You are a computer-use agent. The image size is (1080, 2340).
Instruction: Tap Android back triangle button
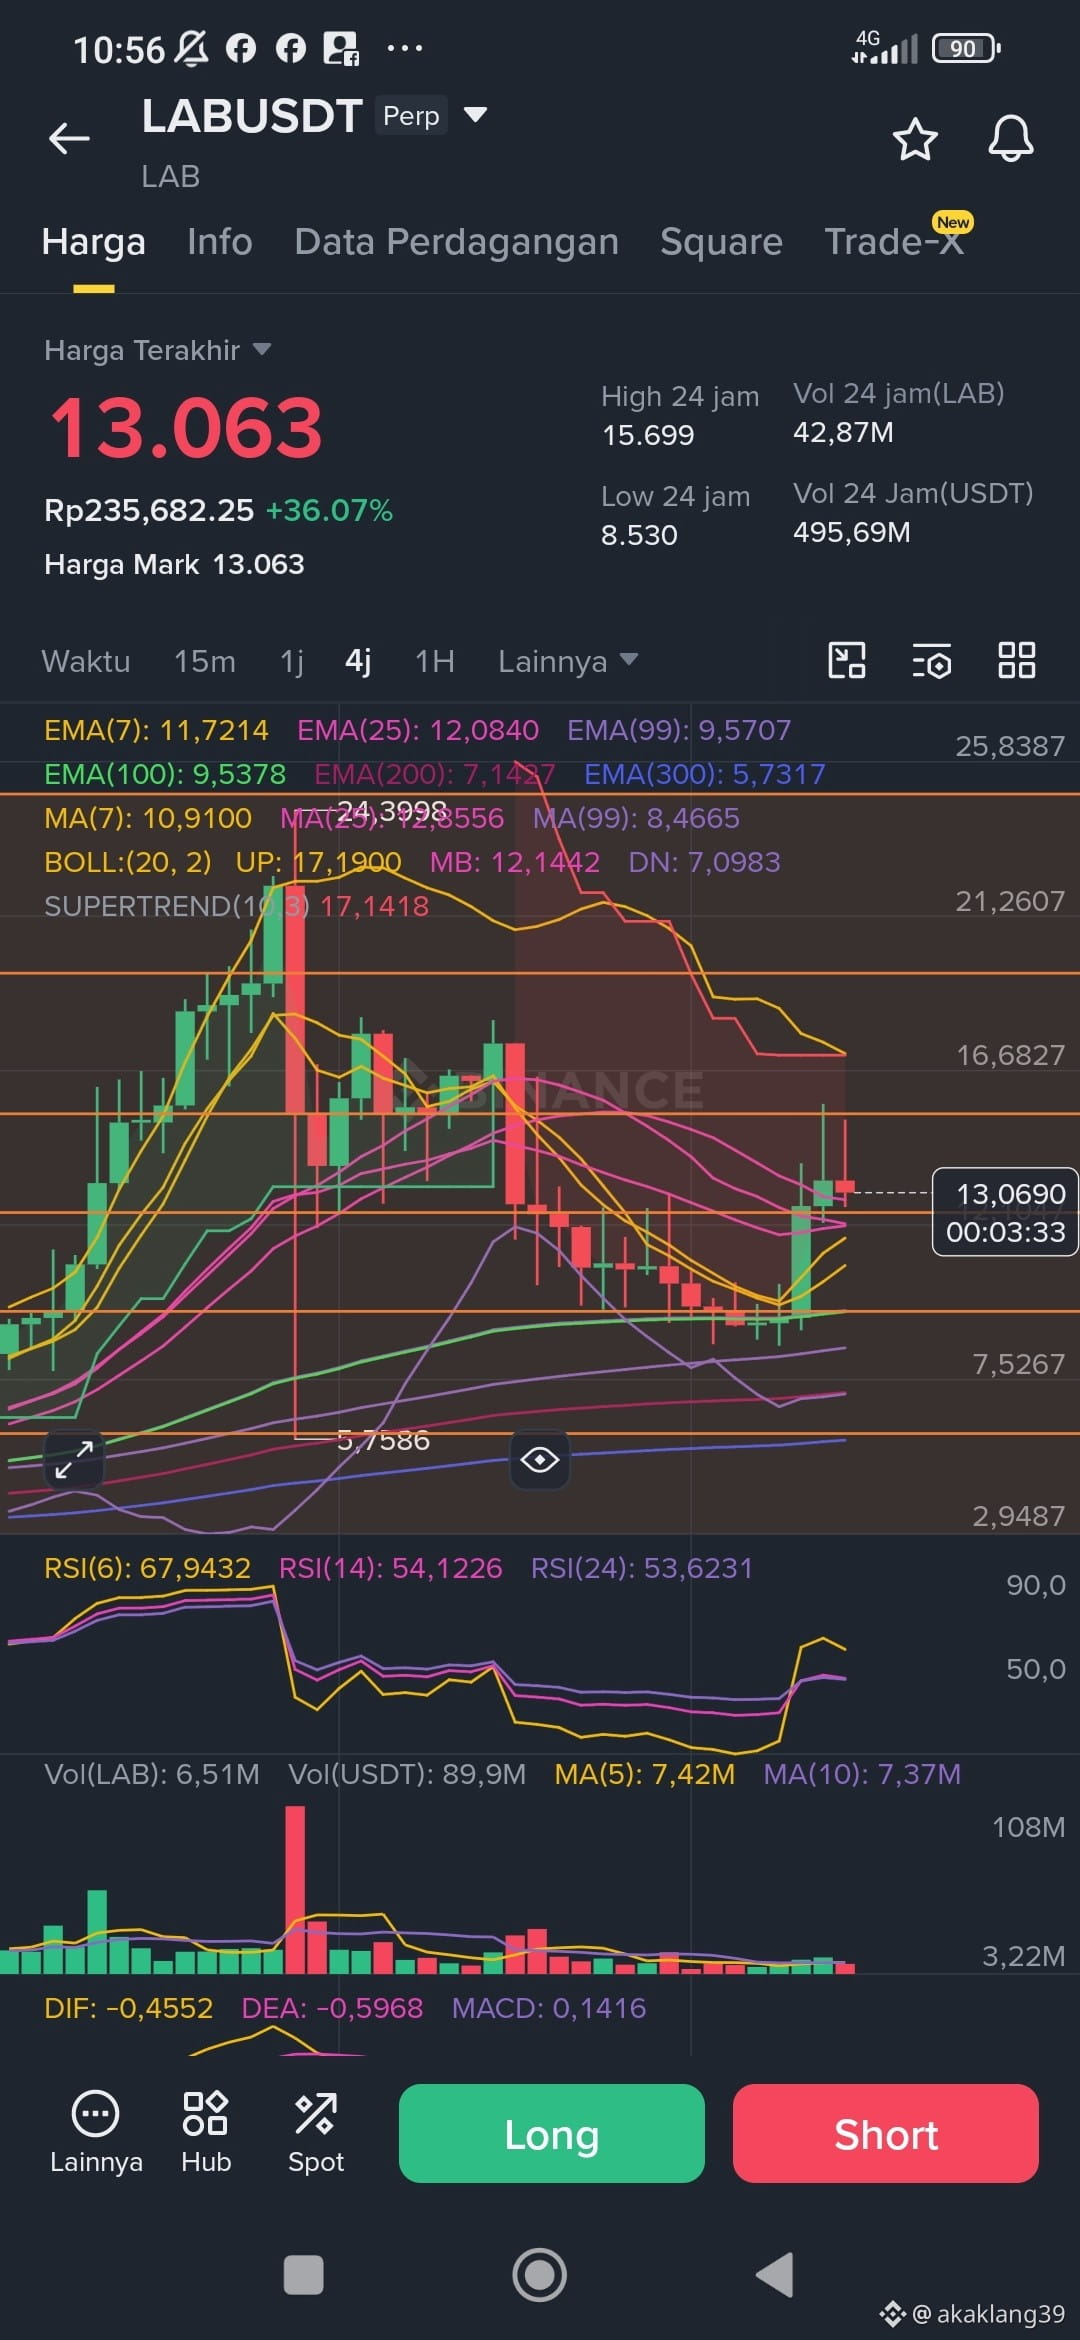775,2275
